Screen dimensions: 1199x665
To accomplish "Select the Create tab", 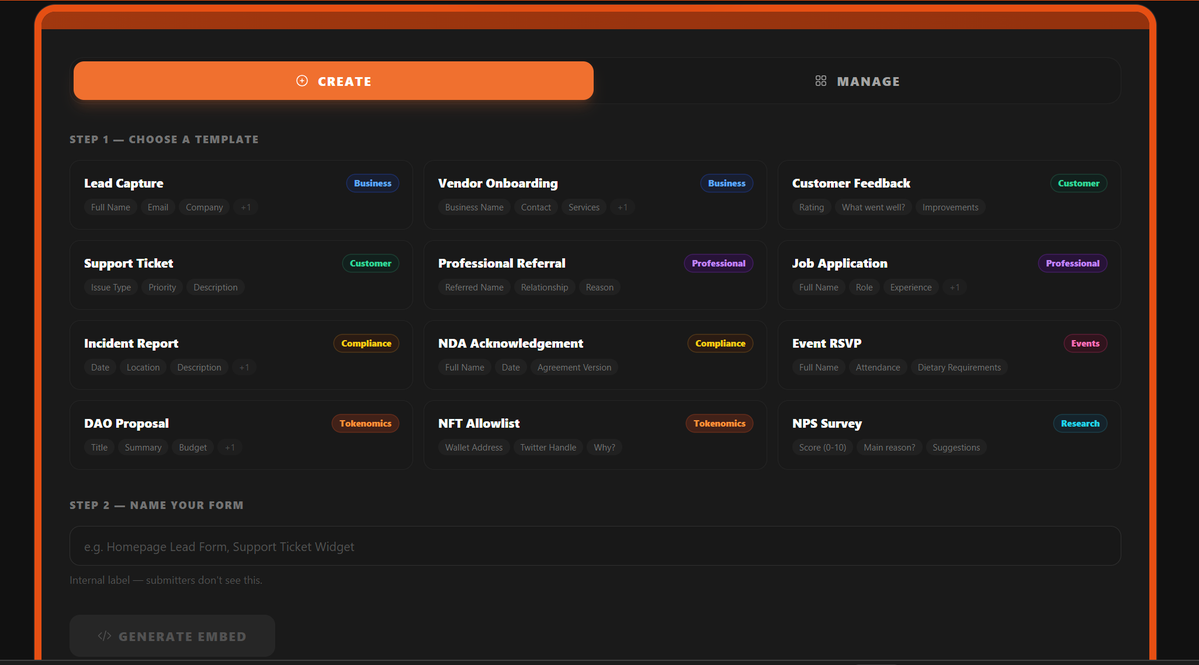I will (333, 81).
